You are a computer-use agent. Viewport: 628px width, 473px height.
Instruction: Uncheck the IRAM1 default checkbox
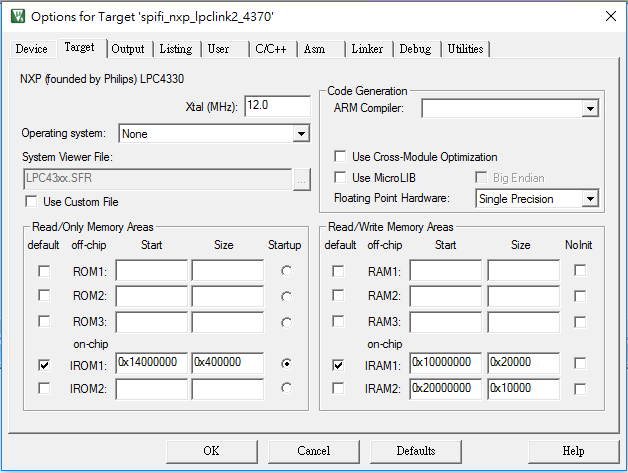338,365
